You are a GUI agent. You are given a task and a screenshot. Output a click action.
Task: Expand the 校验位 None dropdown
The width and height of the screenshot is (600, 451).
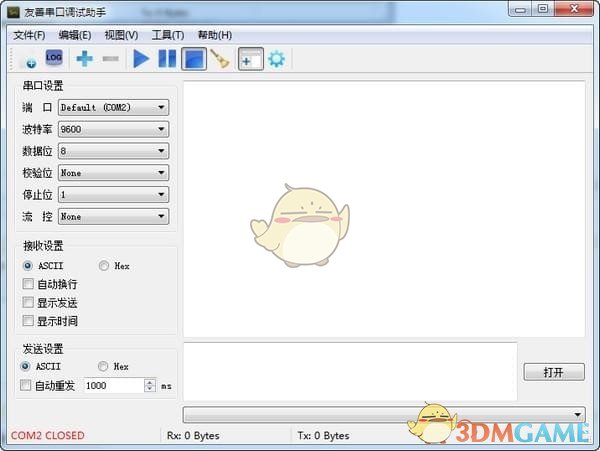[x=113, y=173]
